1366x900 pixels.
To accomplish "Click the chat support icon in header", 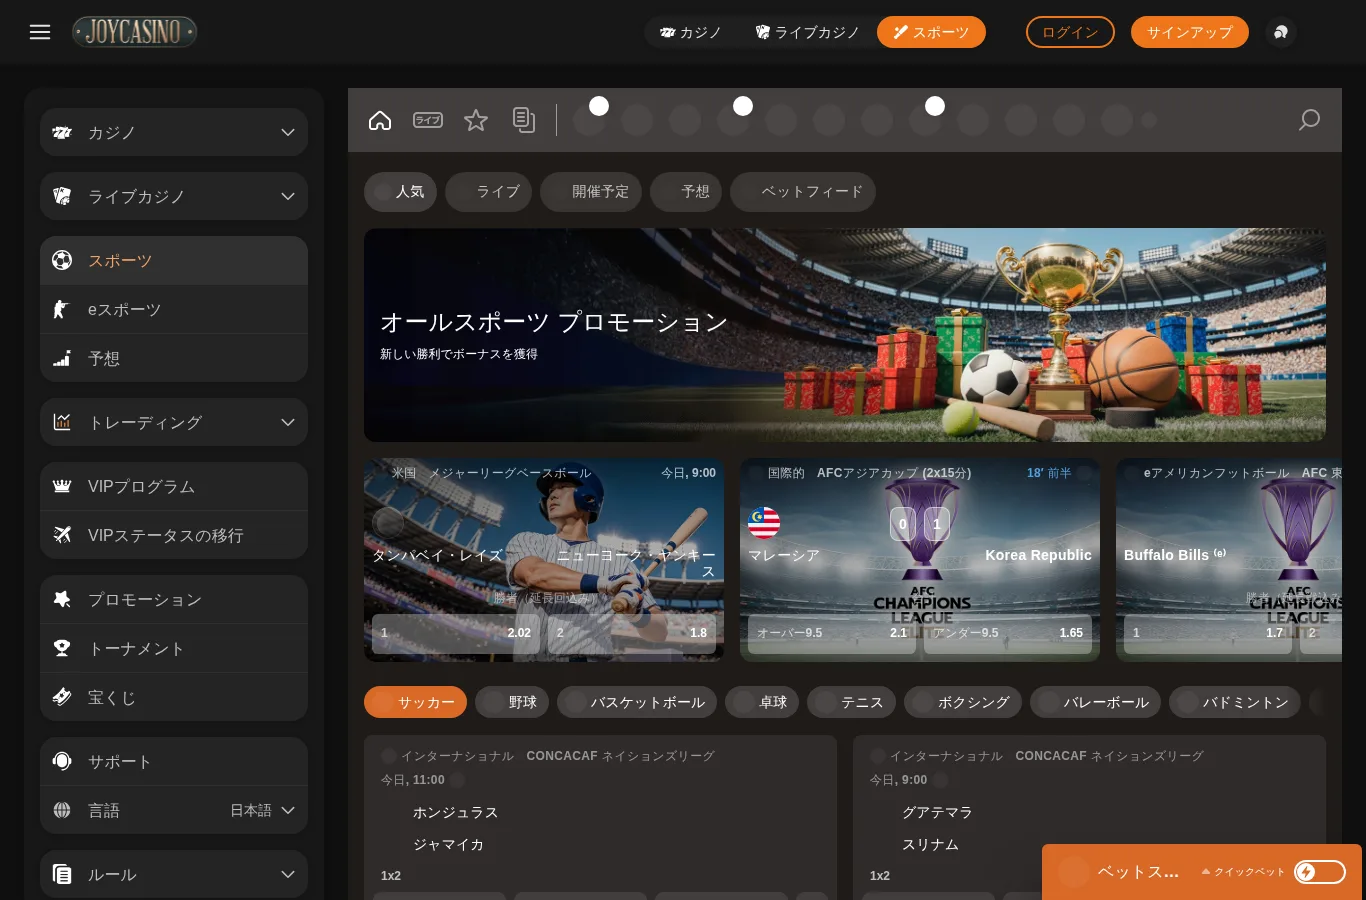I will click(x=1281, y=32).
